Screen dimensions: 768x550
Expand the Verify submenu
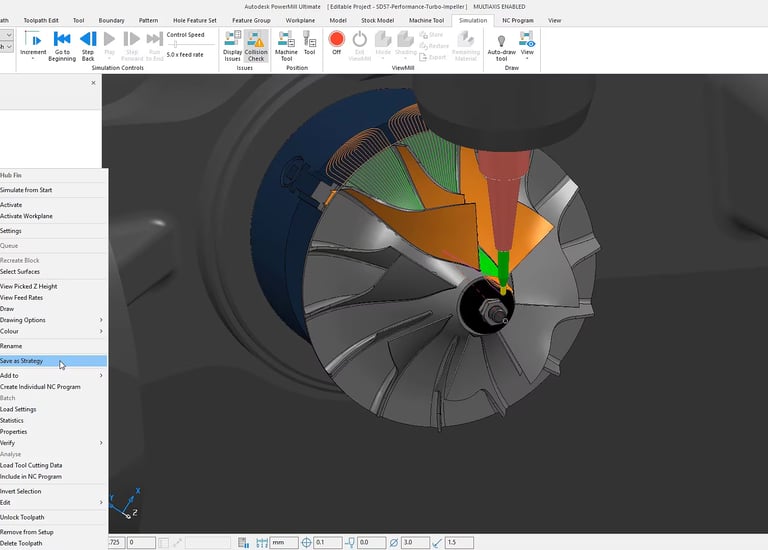tap(53, 443)
